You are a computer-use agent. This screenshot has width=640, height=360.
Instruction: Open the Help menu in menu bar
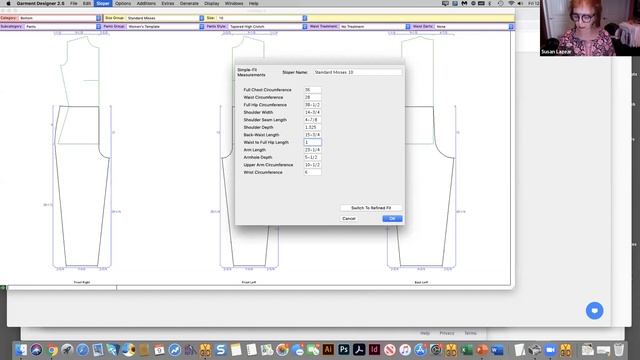pos(253,3)
